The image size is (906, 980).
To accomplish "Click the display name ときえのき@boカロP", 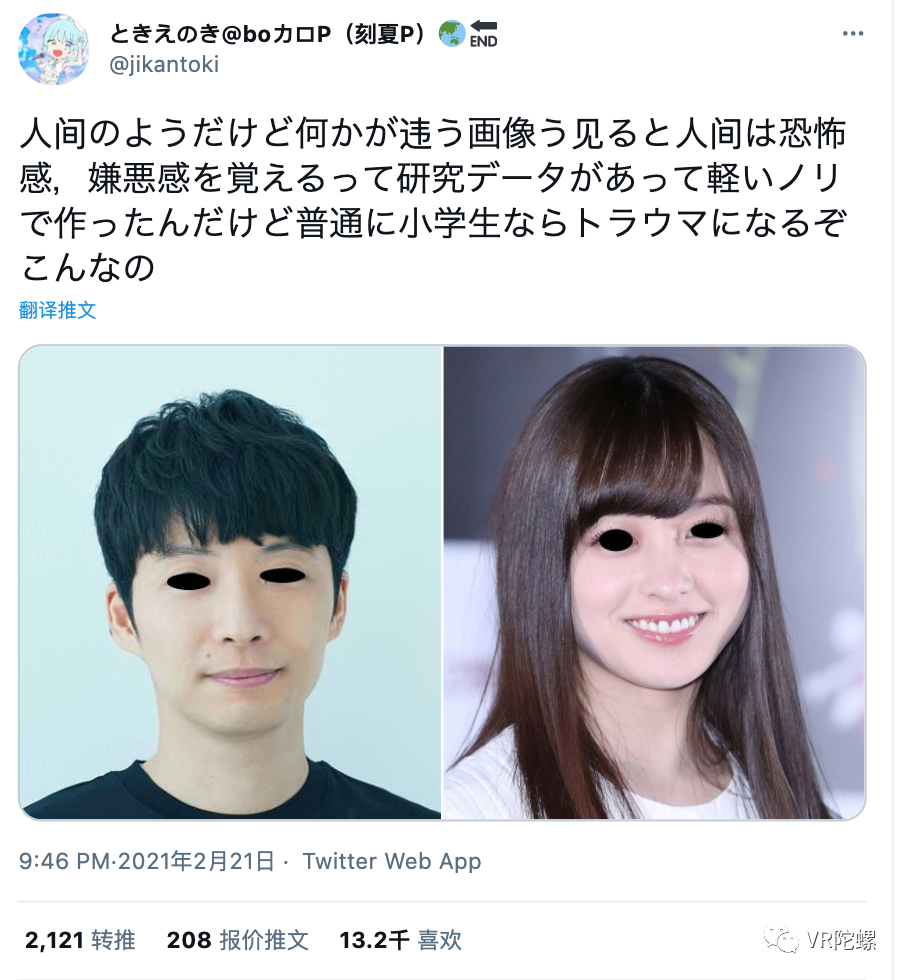I will [221, 34].
